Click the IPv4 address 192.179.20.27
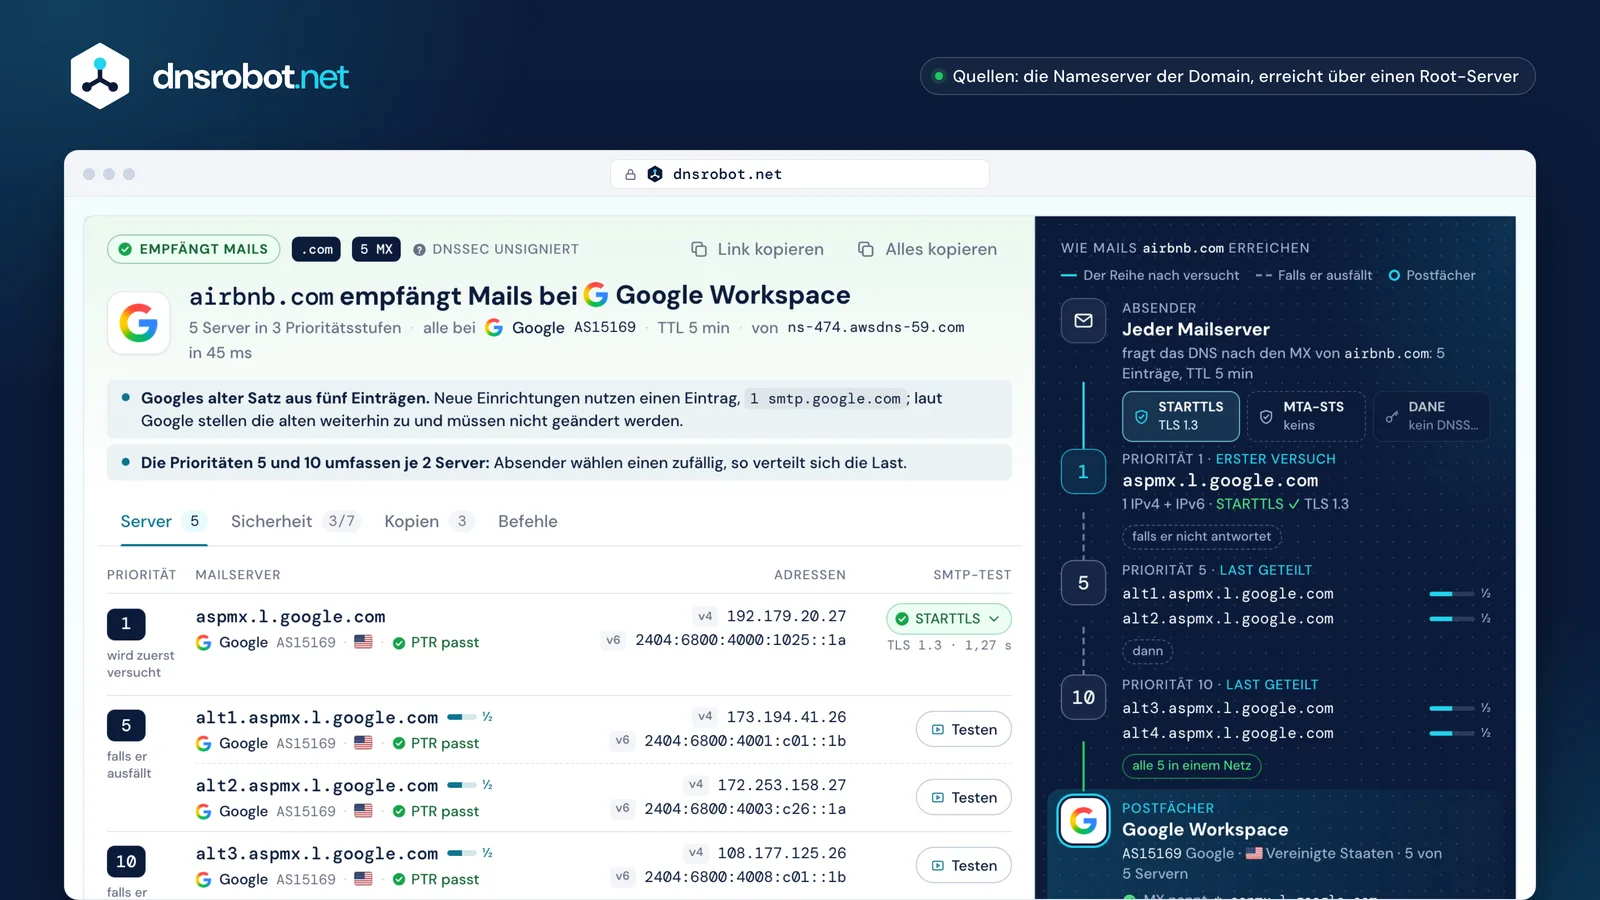 point(786,616)
